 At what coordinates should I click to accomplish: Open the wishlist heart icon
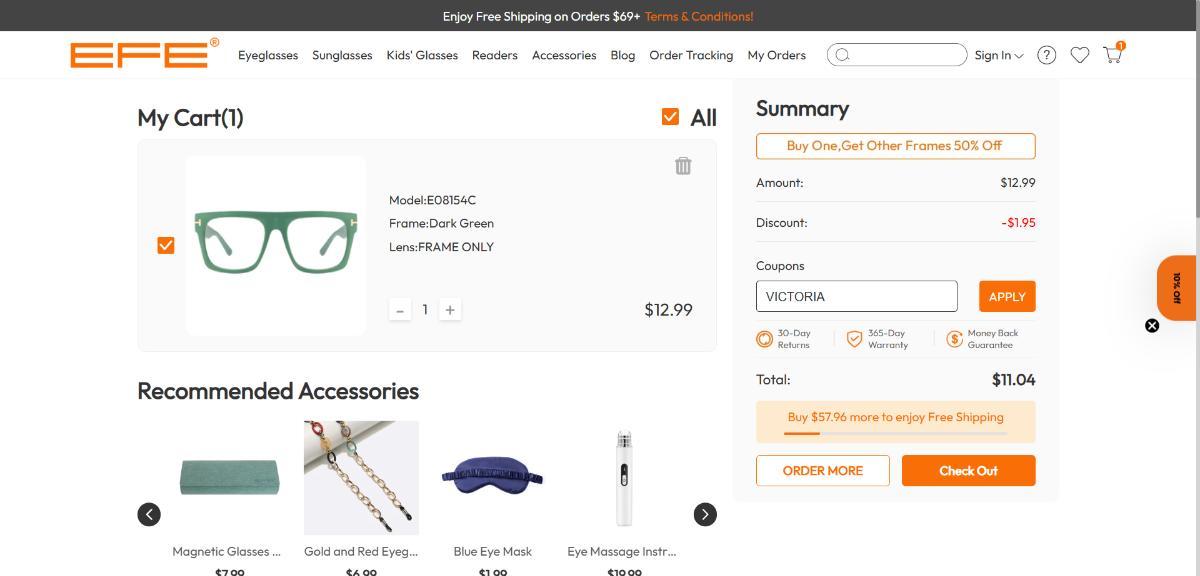coord(1079,55)
